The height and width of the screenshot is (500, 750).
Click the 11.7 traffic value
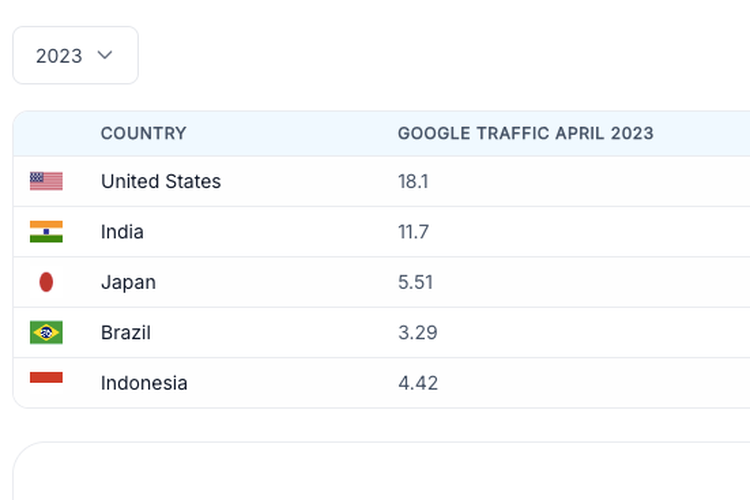tap(413, 232)
